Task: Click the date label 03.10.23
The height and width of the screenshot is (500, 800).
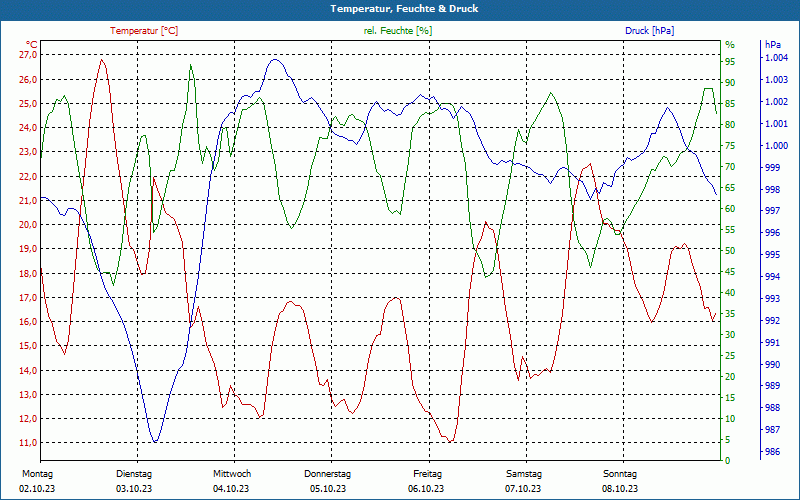Action: tap(134, 489)
